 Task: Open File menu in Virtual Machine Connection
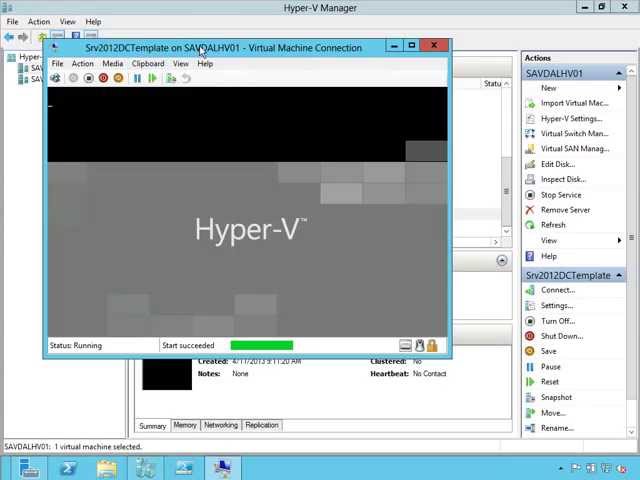[57, 64]
